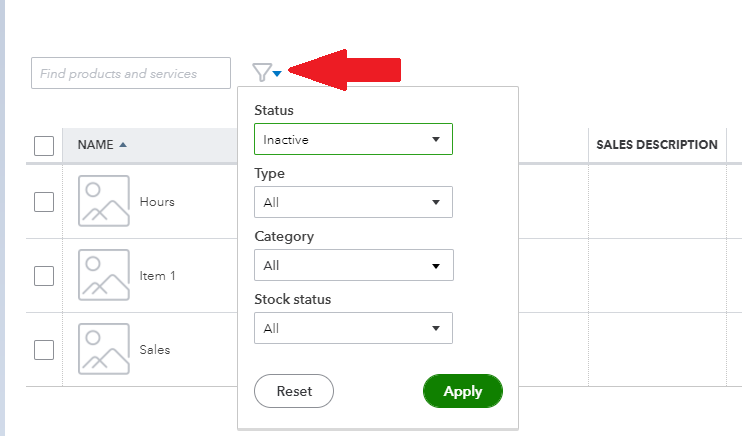Click the SALES DESCRIPTION column header

click(656, 145)
